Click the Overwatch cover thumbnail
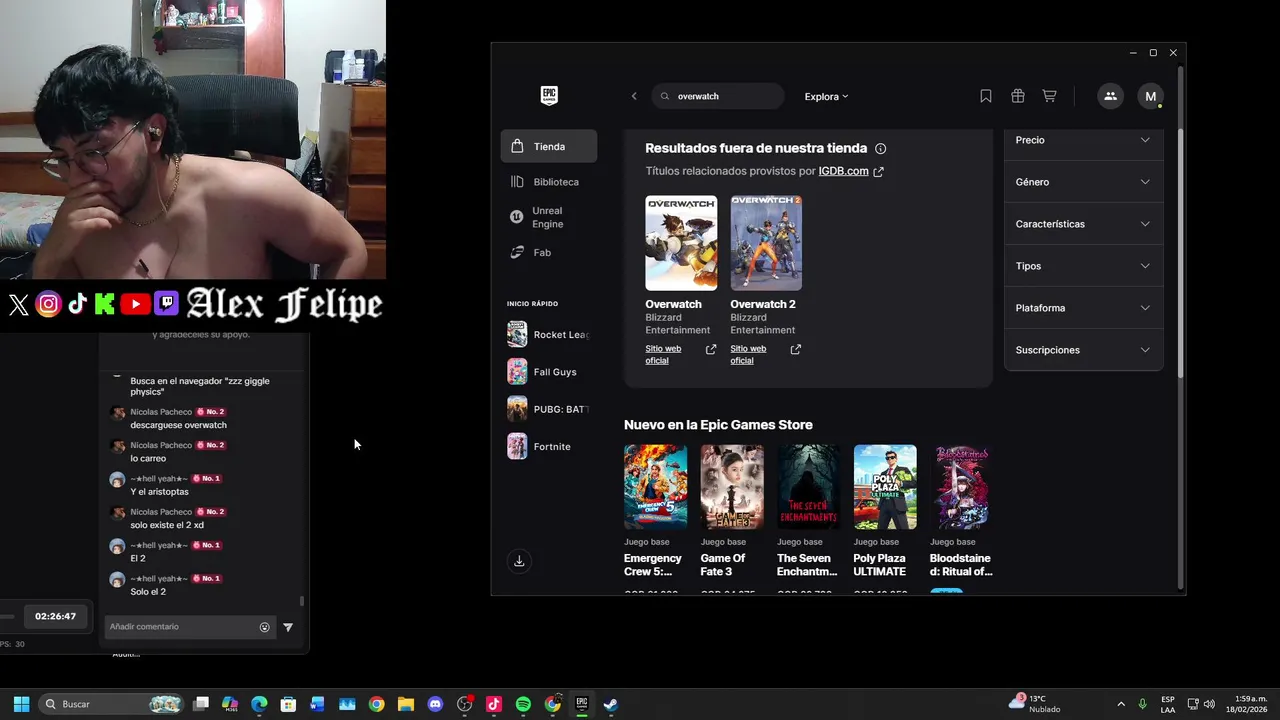This screenshot has width=1280, height=720. pos(681,243)
